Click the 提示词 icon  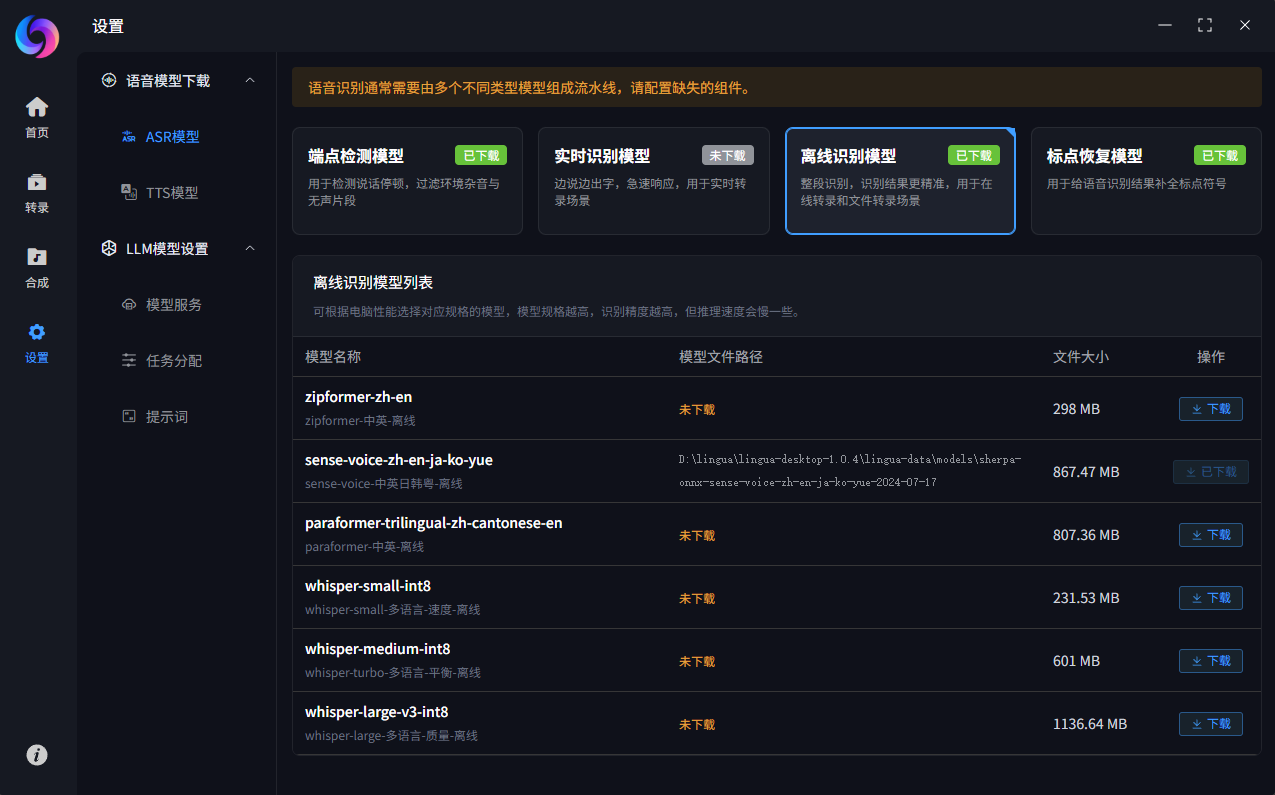click(129, 416)
